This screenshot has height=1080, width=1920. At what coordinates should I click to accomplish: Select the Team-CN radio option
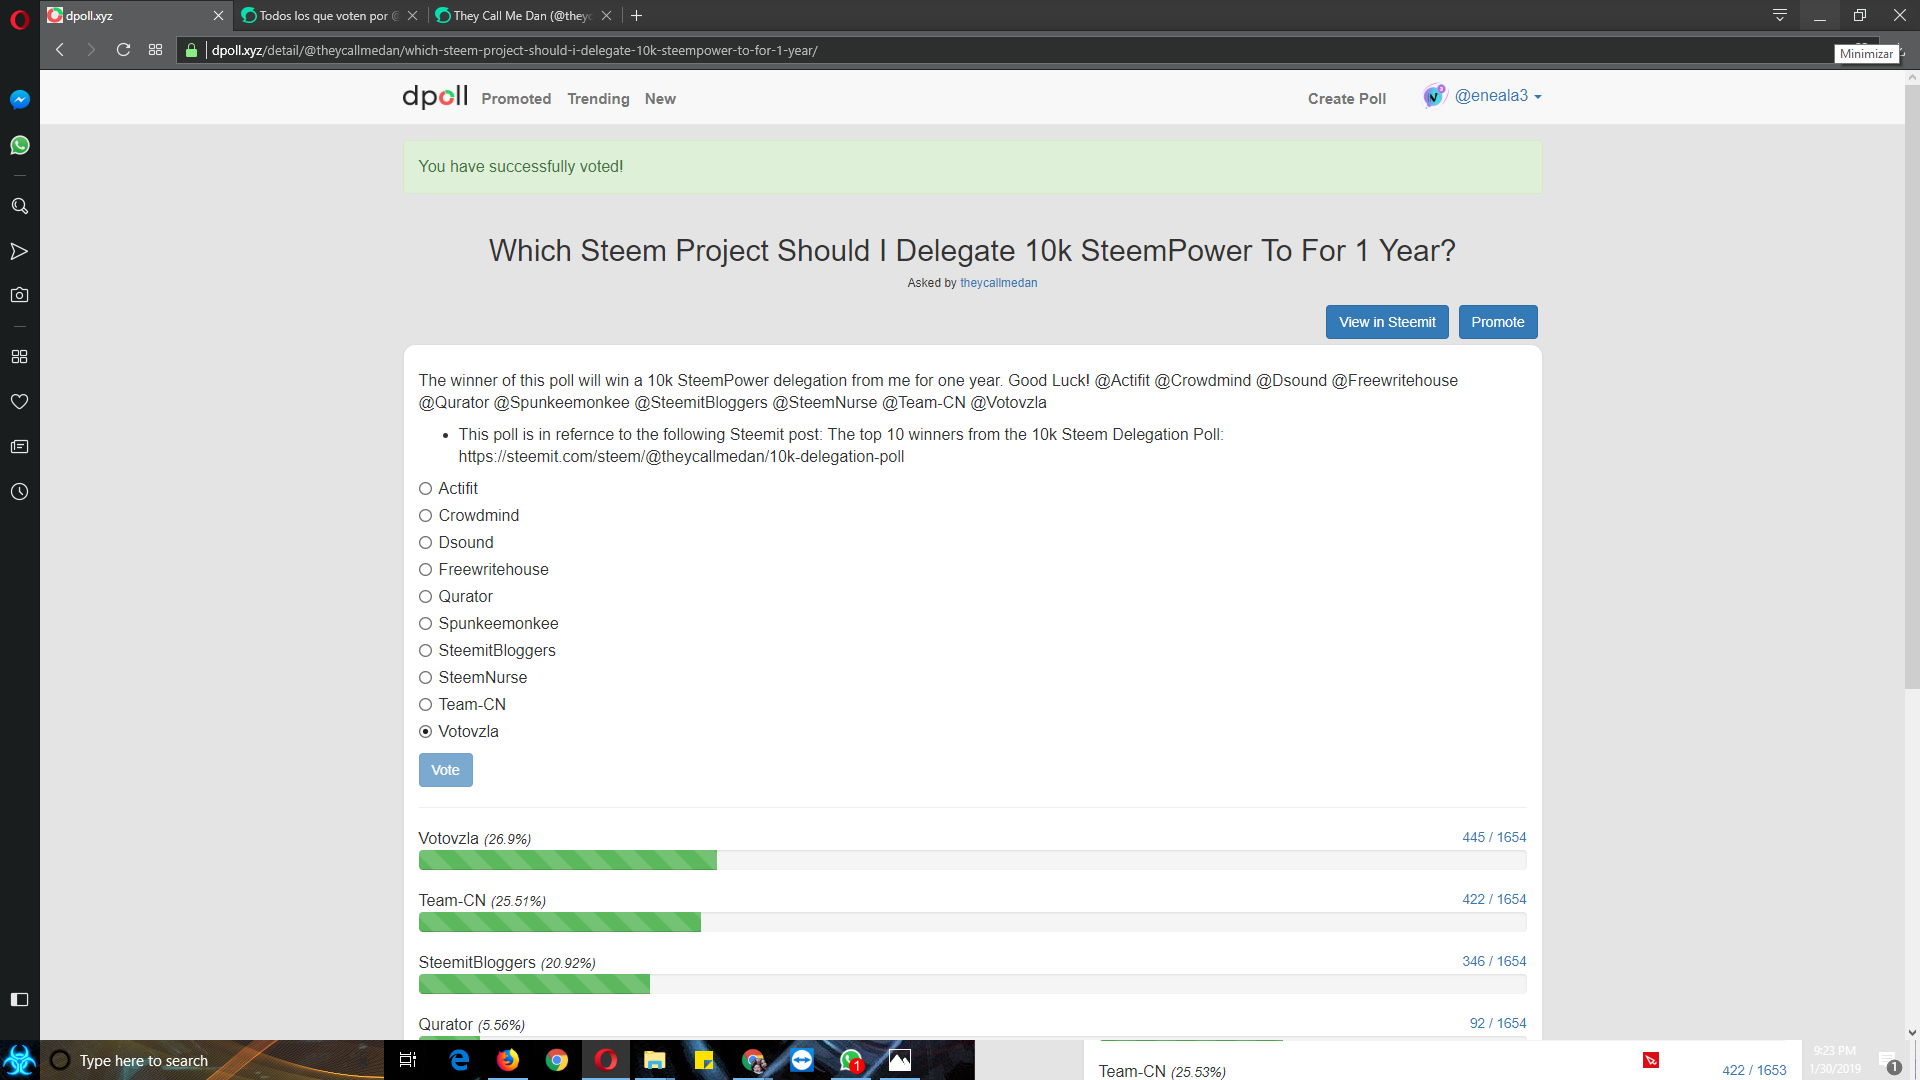[x=425, y=705]
